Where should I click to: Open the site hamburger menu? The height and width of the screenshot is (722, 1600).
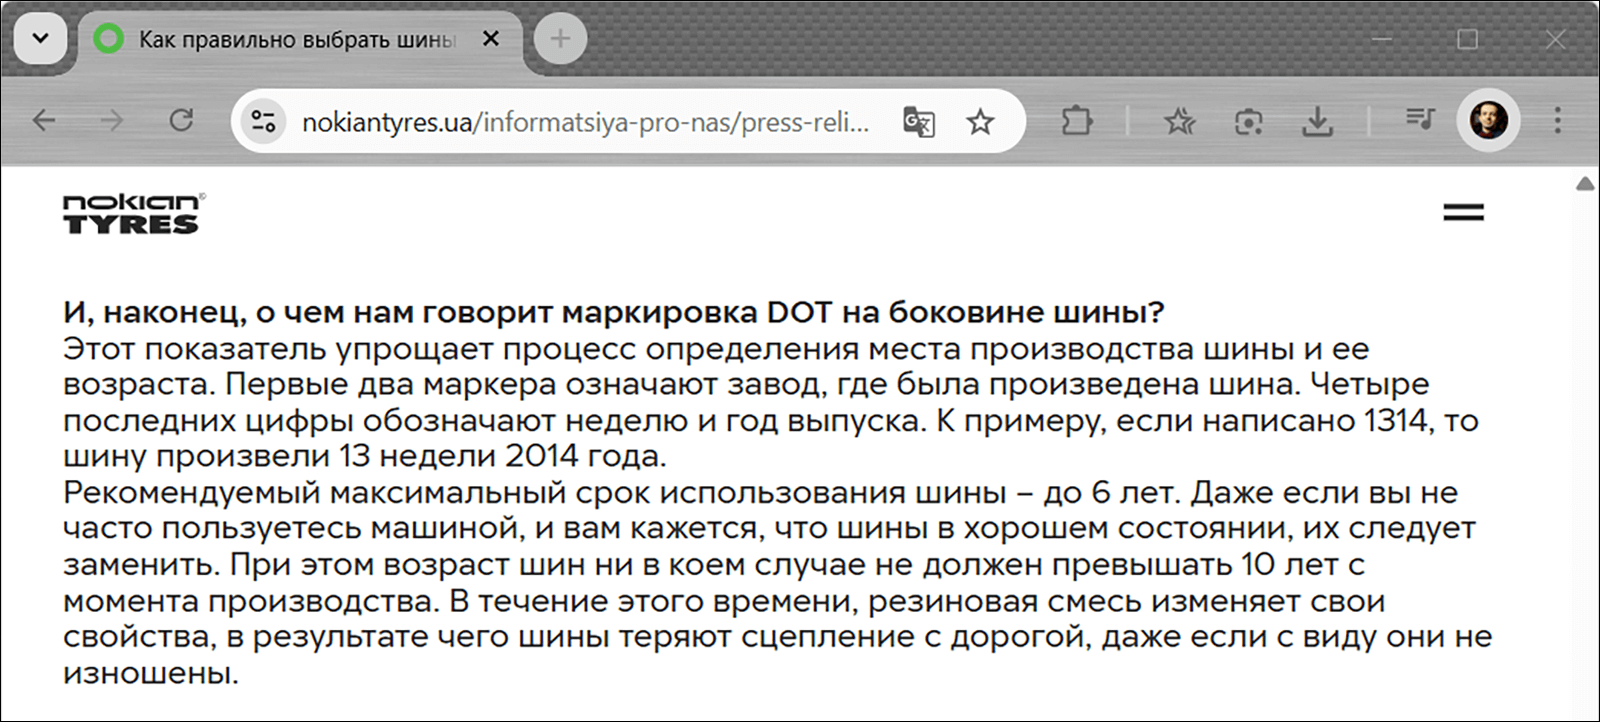point(1464,212)
